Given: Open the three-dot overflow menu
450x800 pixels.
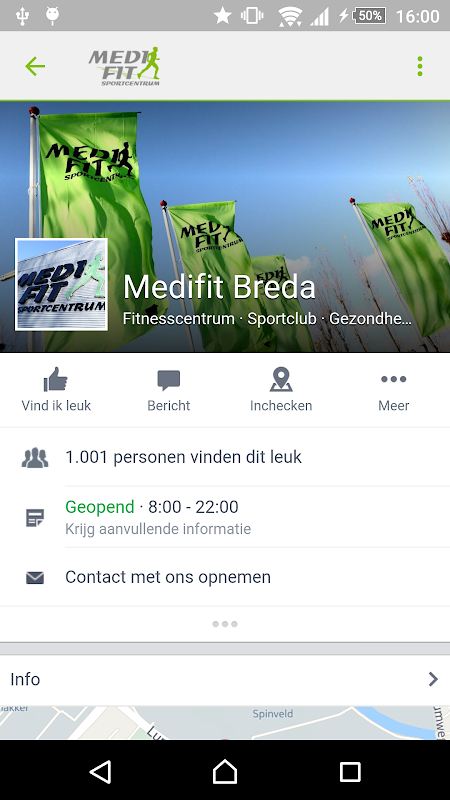Looking at the screenshot, I should 420,66.
